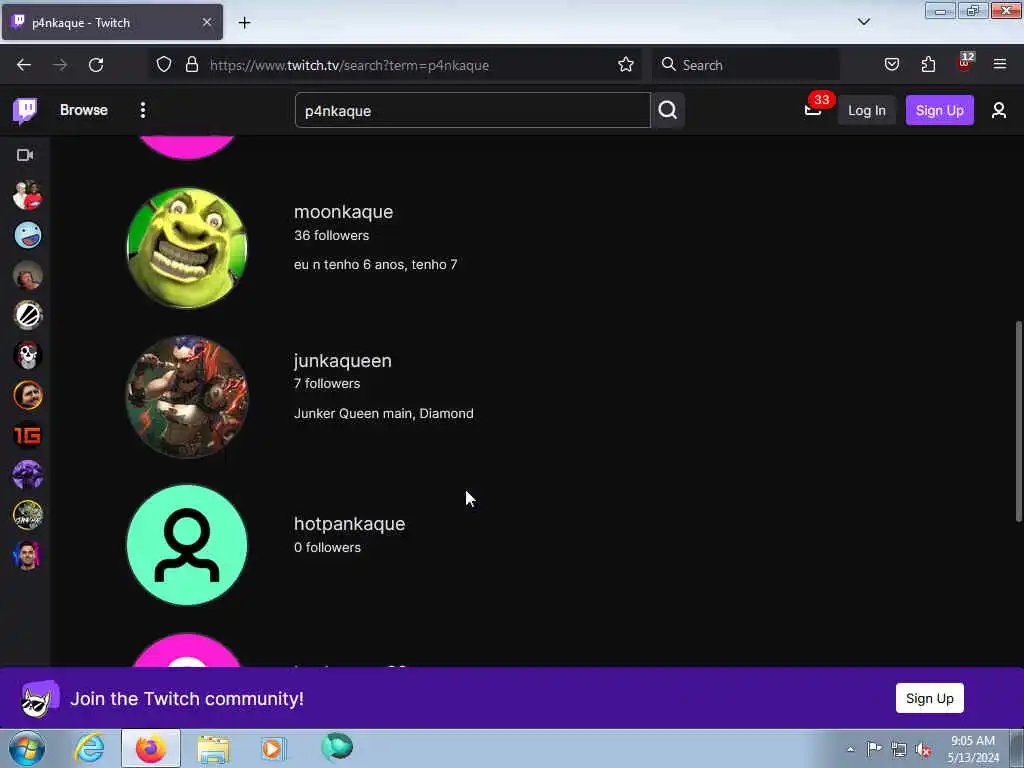Image resolution: width=1024 pixels, height=768 pixels.
Task: Open the purple creature avatar sidebar channel
Action: pos(27,475)
